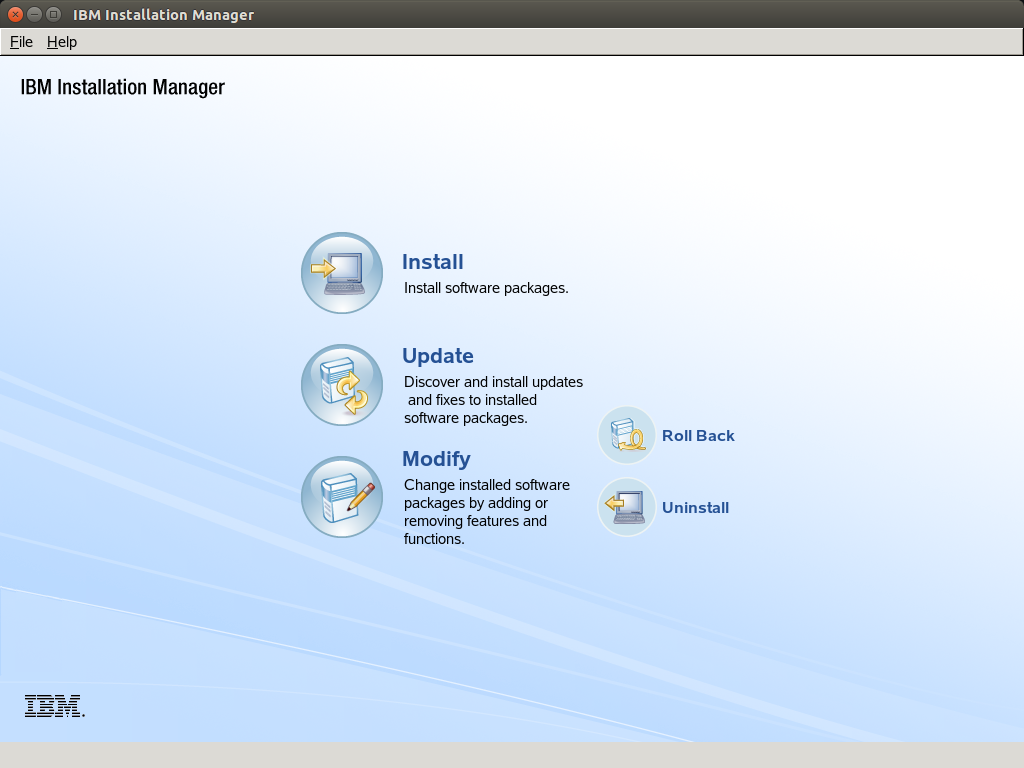The height and width of the screenshot is (768, 1024).
Task: Select the Update link
Action: click(438, 356)
